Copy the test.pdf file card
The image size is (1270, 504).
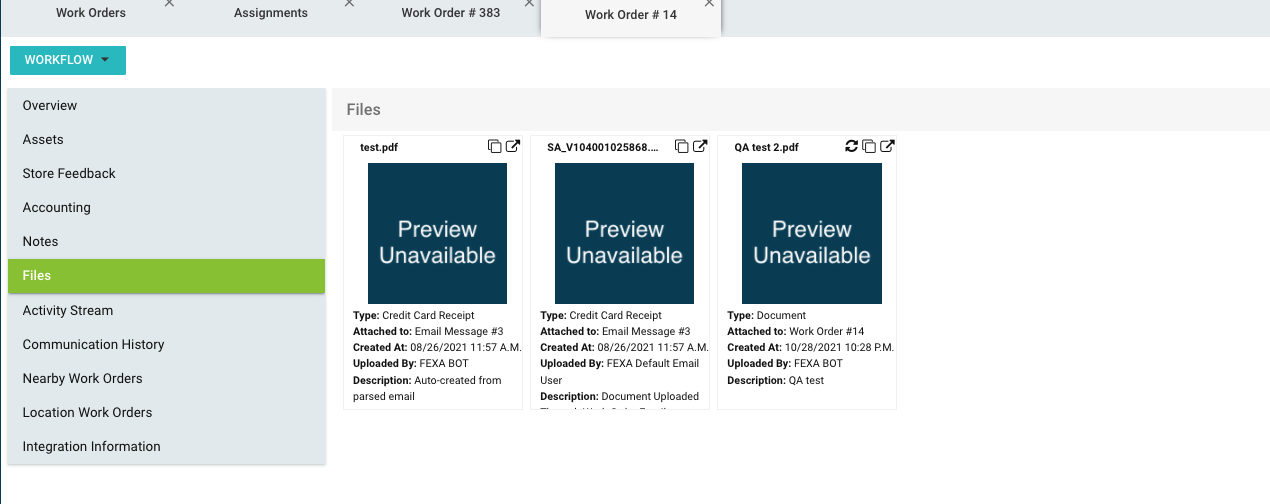[495, 147]
